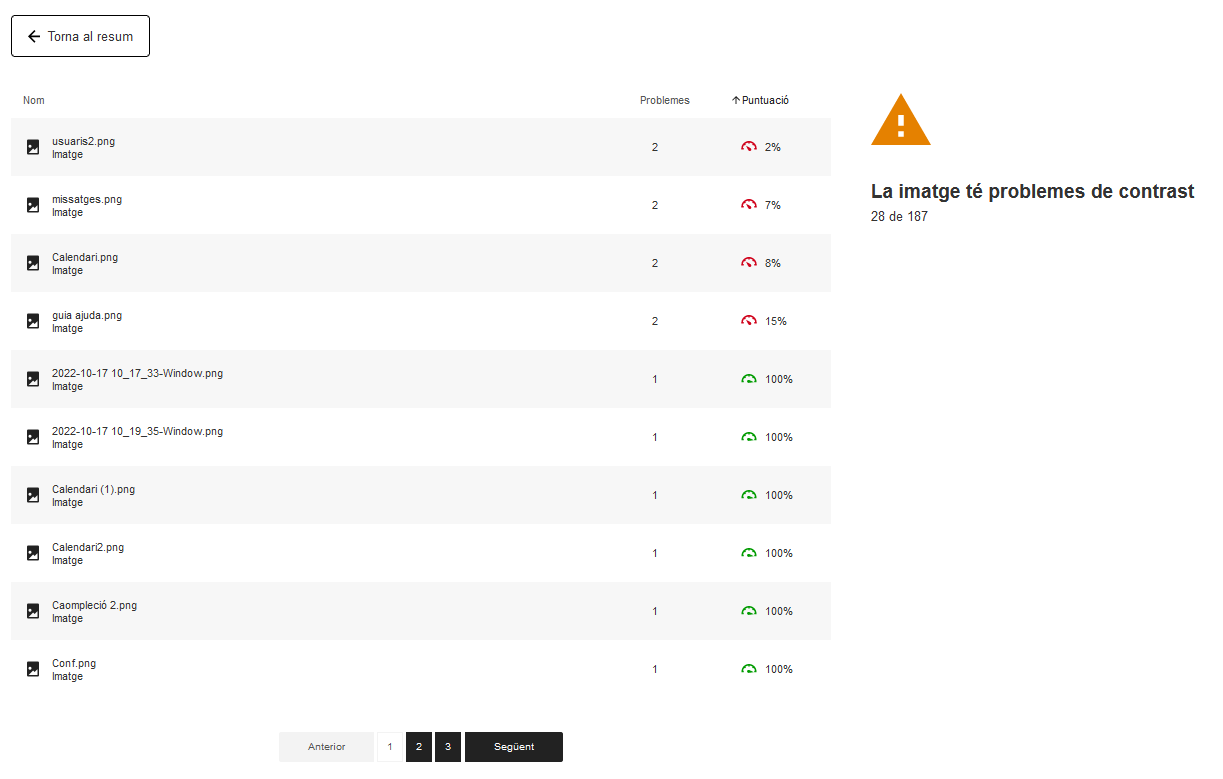Click the Anterior pagination button
Screen dimensions: 1223x779
tap(326, 747)
